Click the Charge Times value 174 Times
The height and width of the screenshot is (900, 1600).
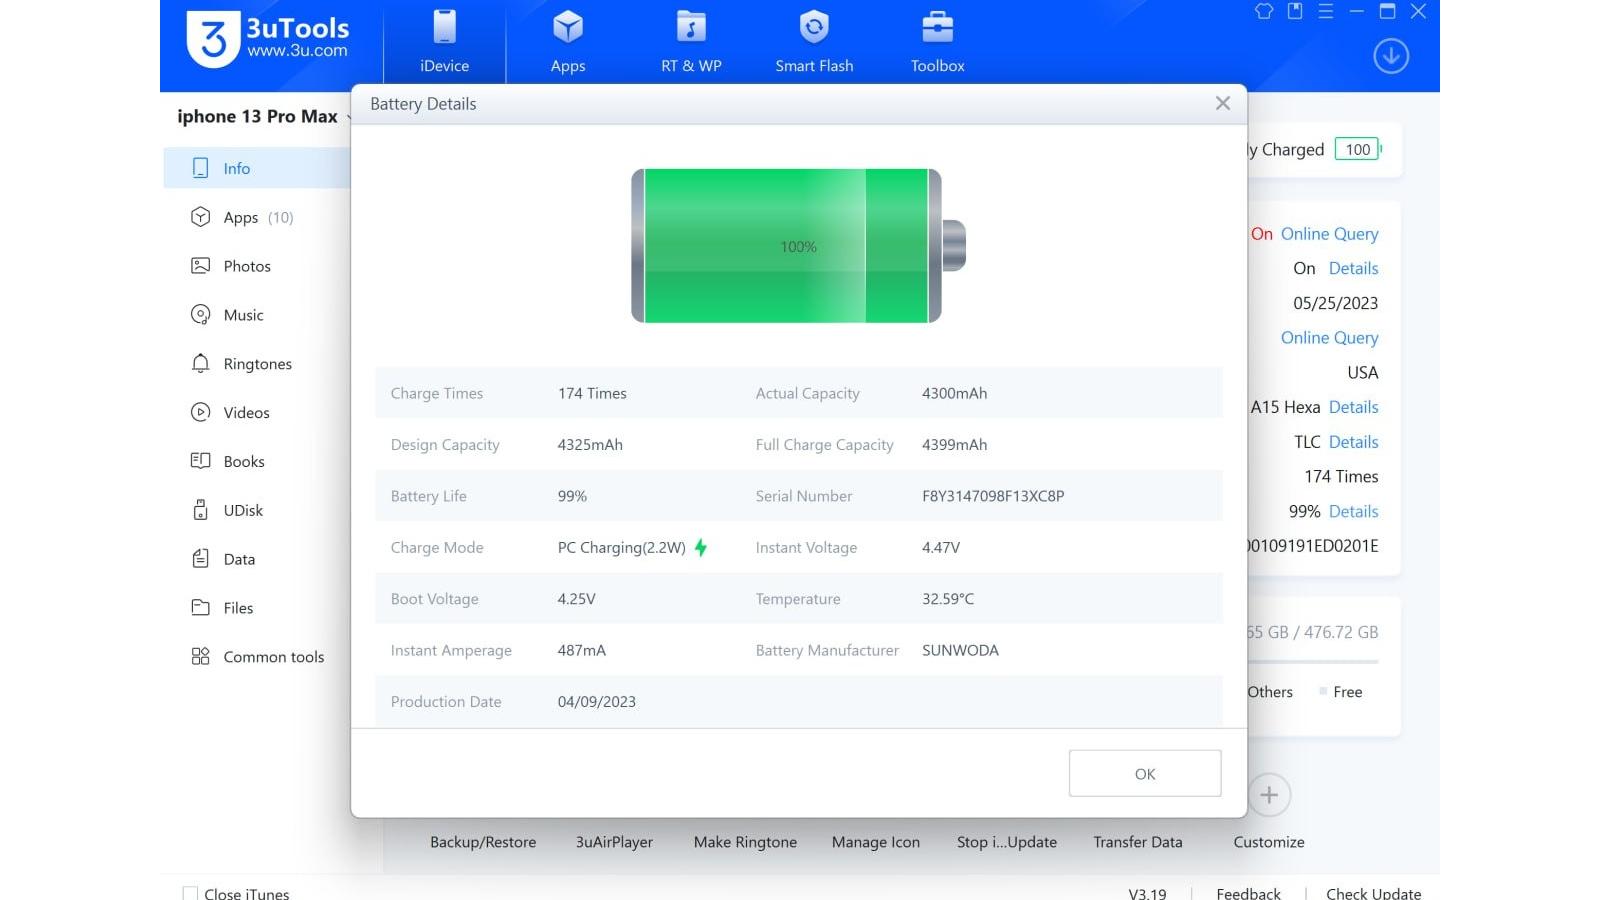tap(592, 393)
